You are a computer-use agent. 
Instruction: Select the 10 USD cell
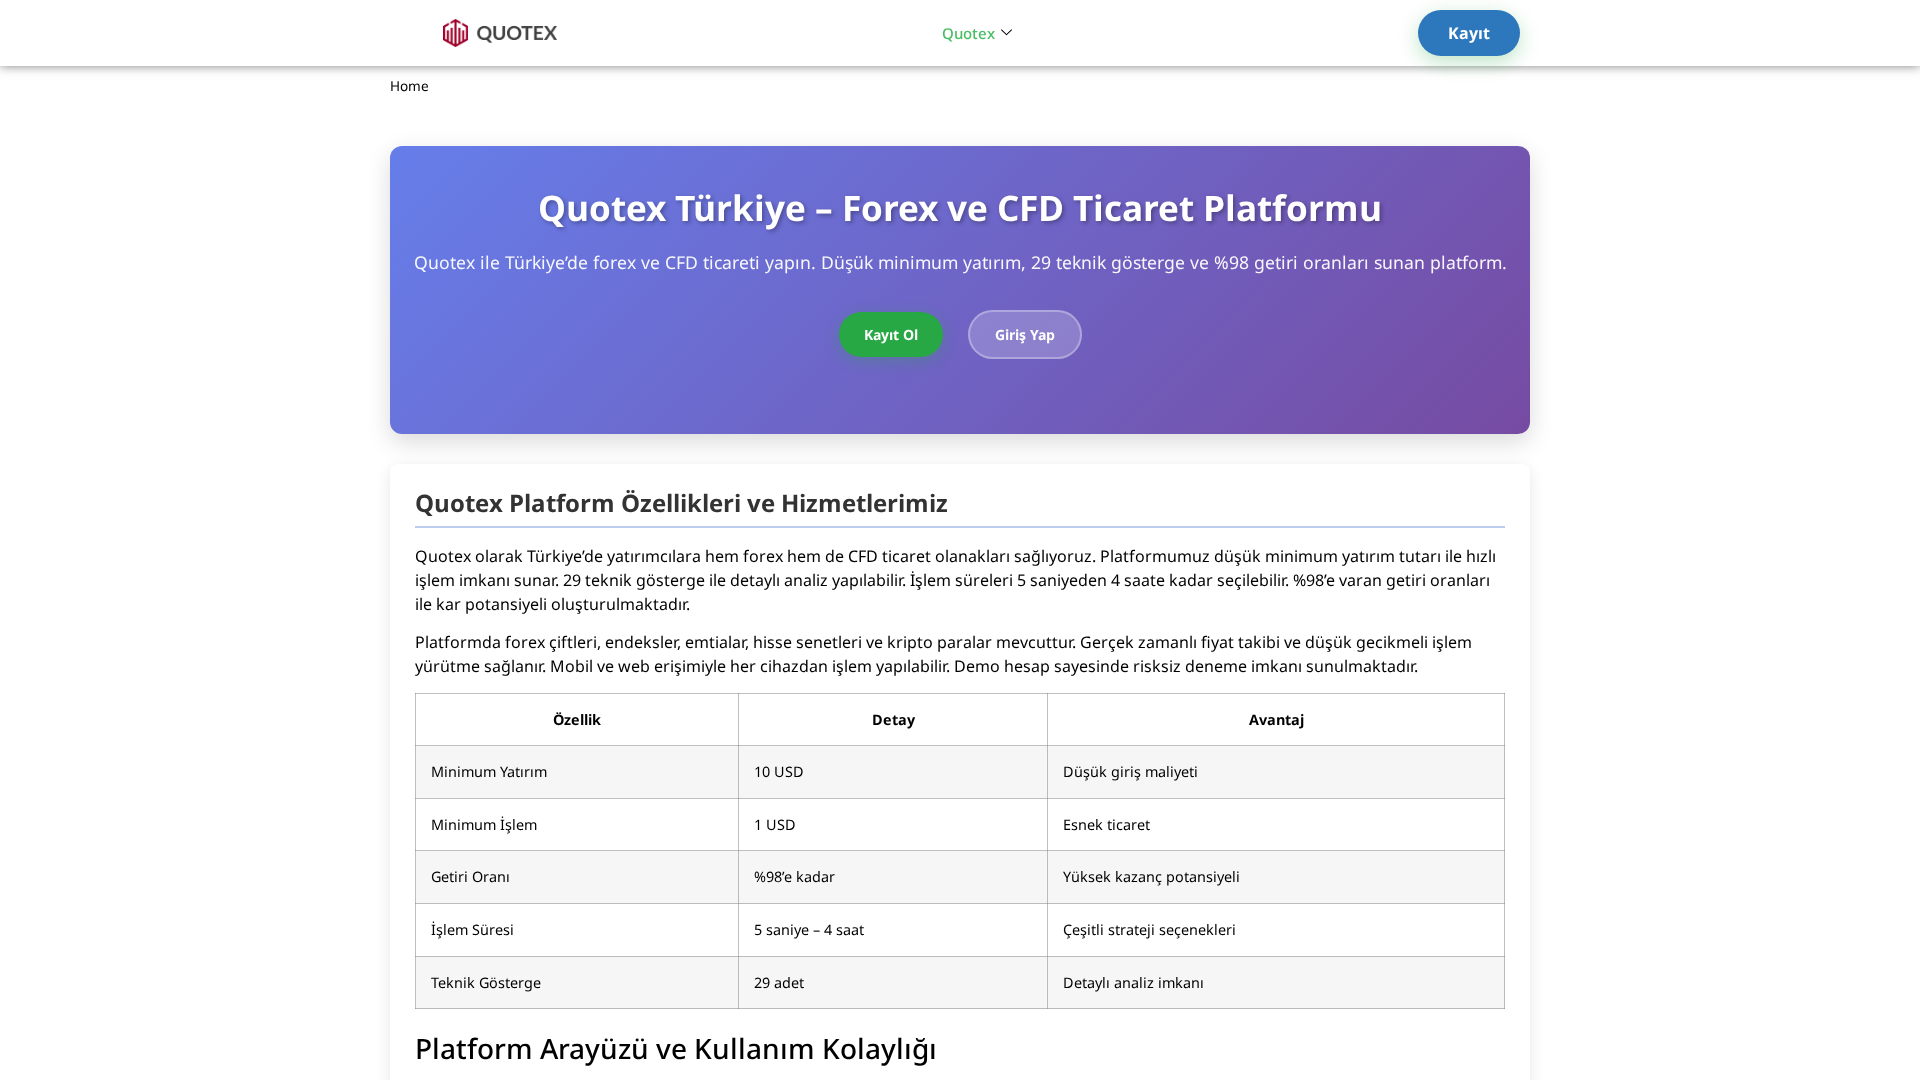[778, 771]
